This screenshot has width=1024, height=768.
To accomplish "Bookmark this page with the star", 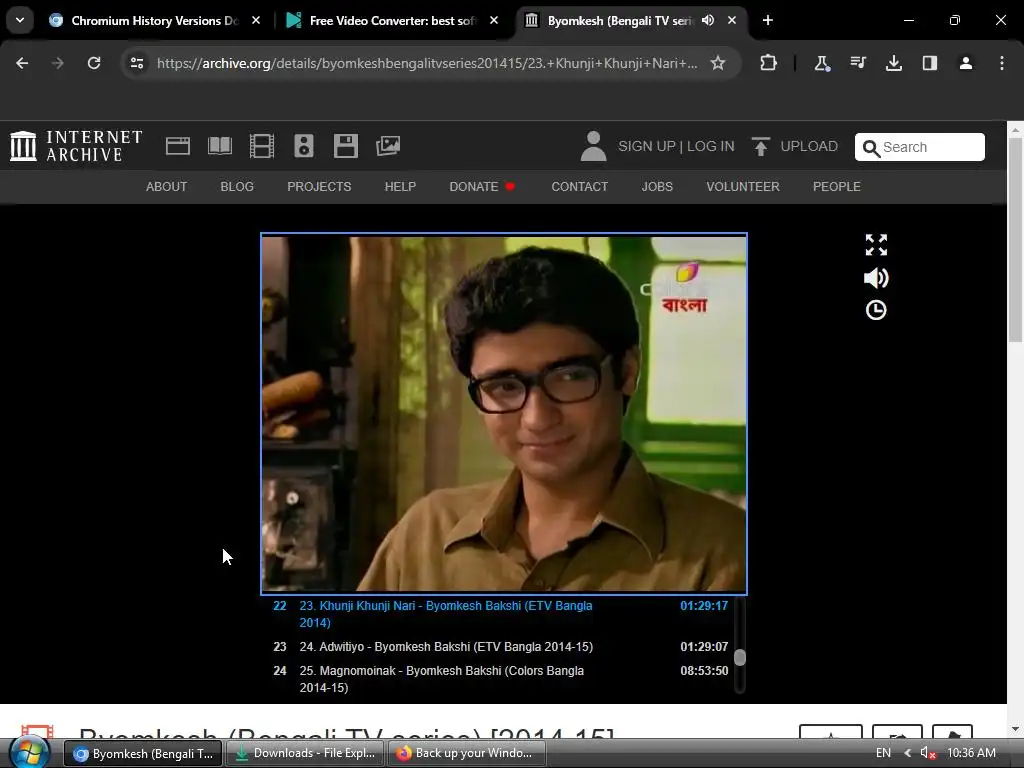I will (718, 63).
